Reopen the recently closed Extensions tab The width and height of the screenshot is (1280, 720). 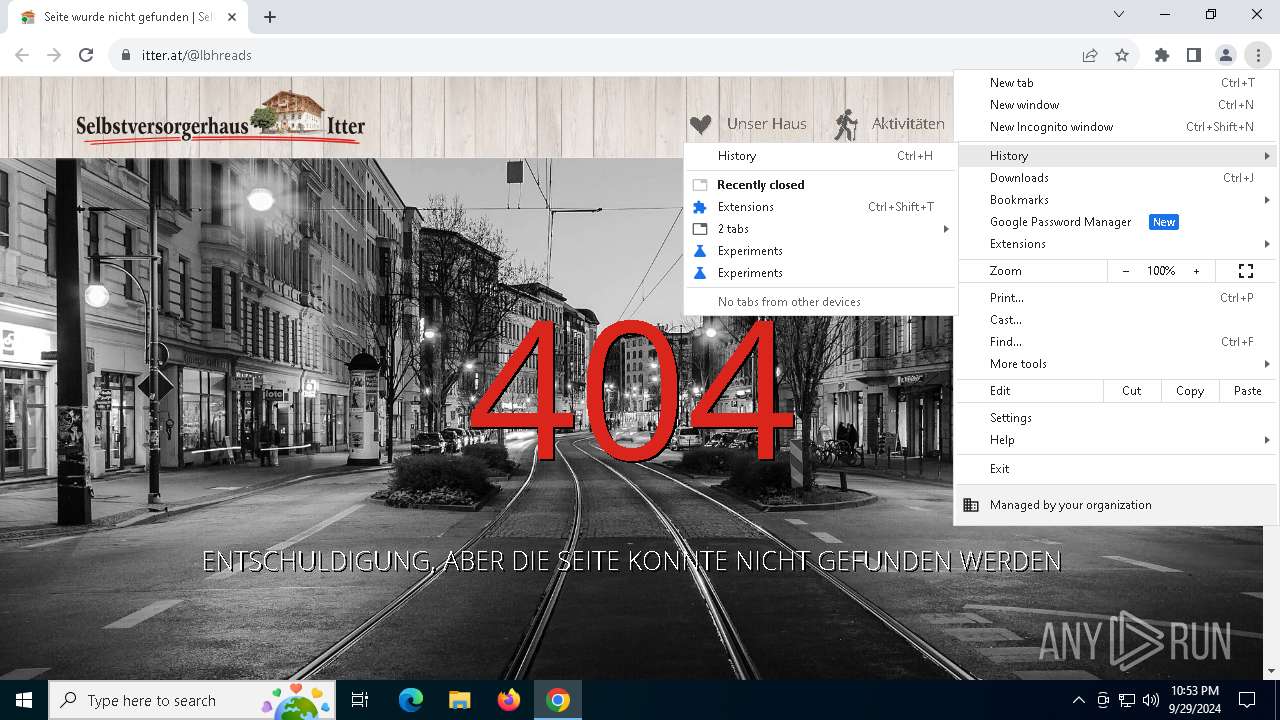click(820, 207)
